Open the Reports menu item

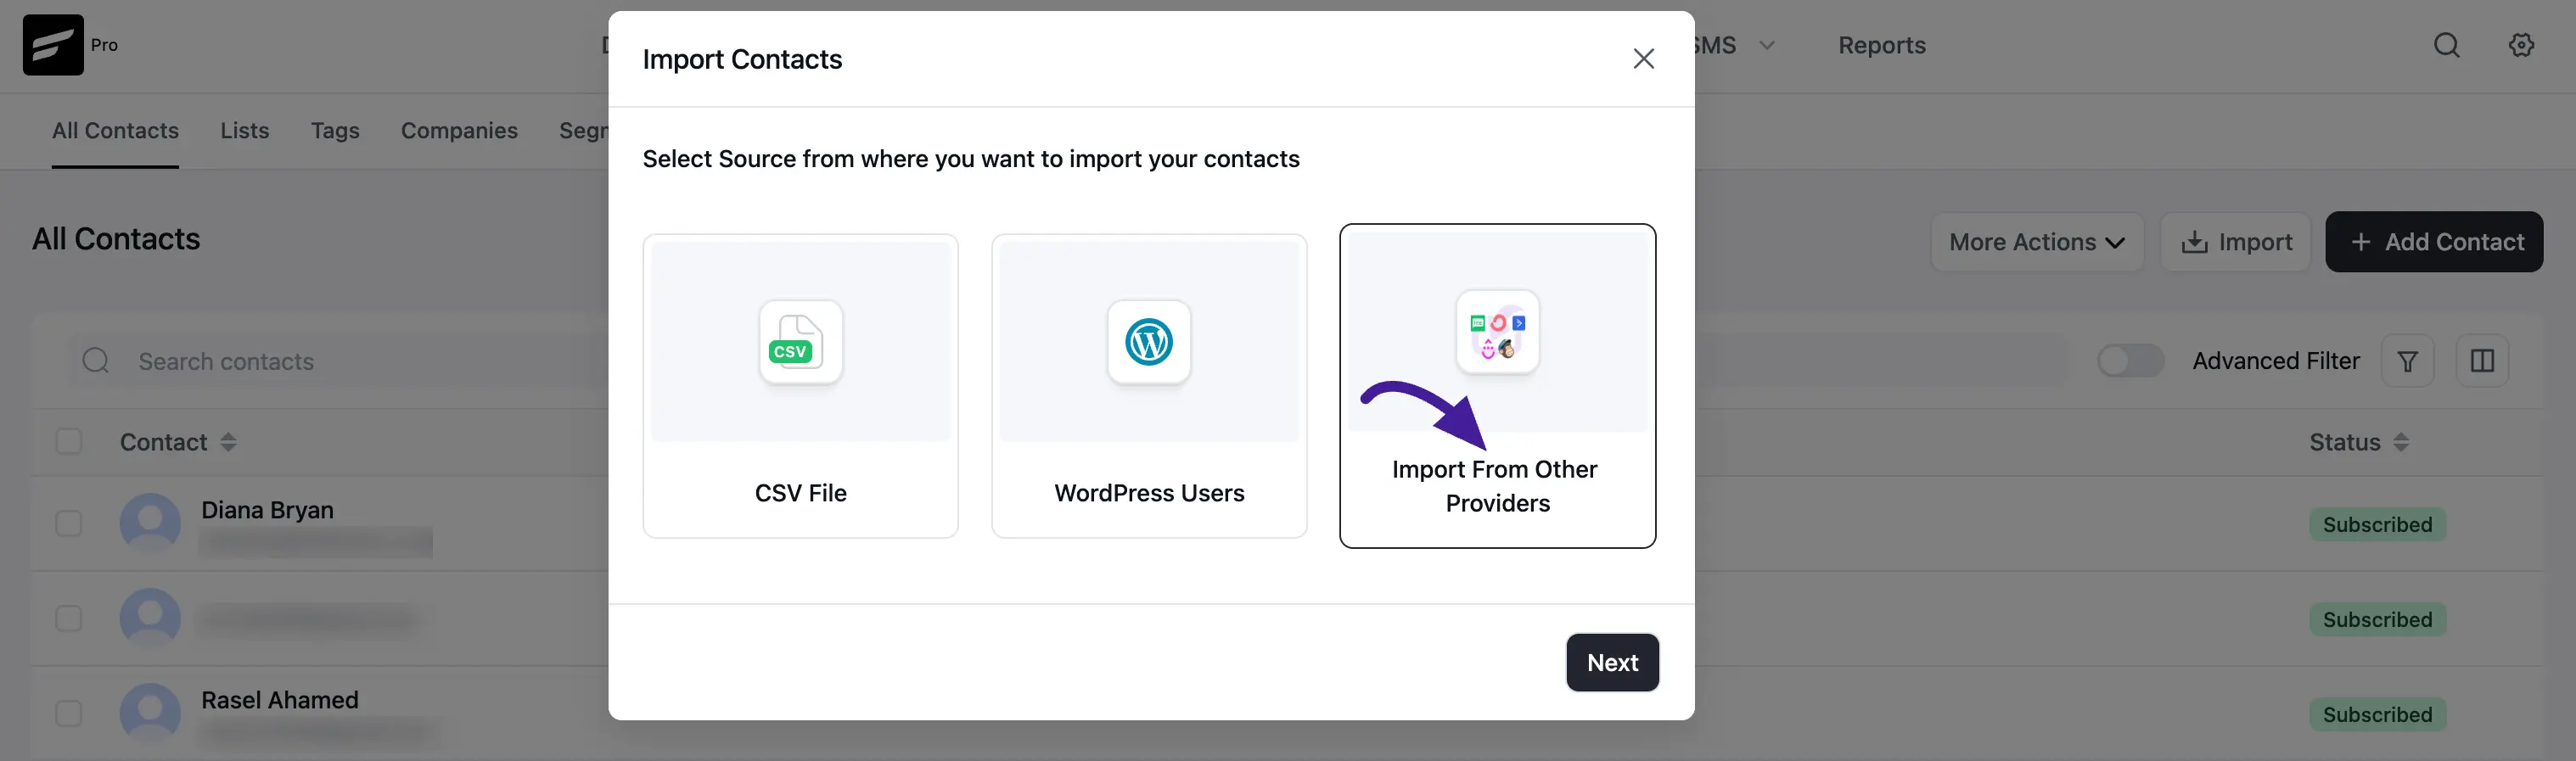1881,45
